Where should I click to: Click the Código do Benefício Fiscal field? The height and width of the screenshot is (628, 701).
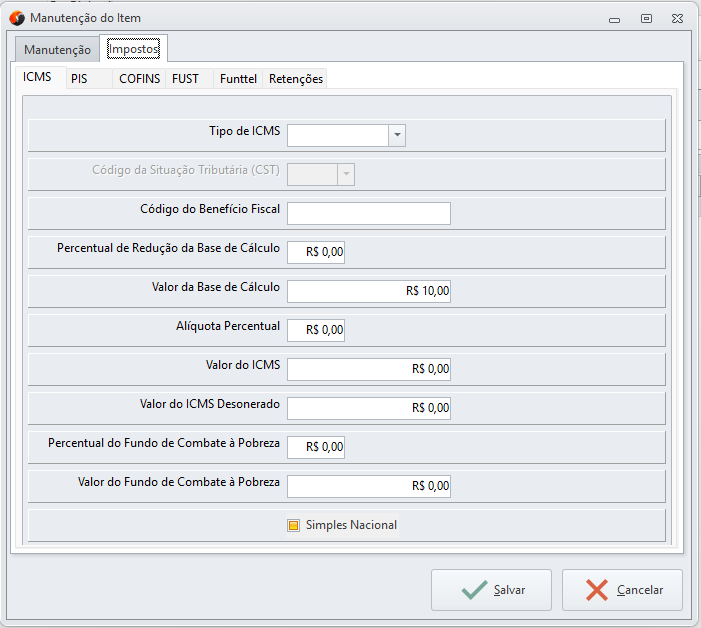[368, 213]
